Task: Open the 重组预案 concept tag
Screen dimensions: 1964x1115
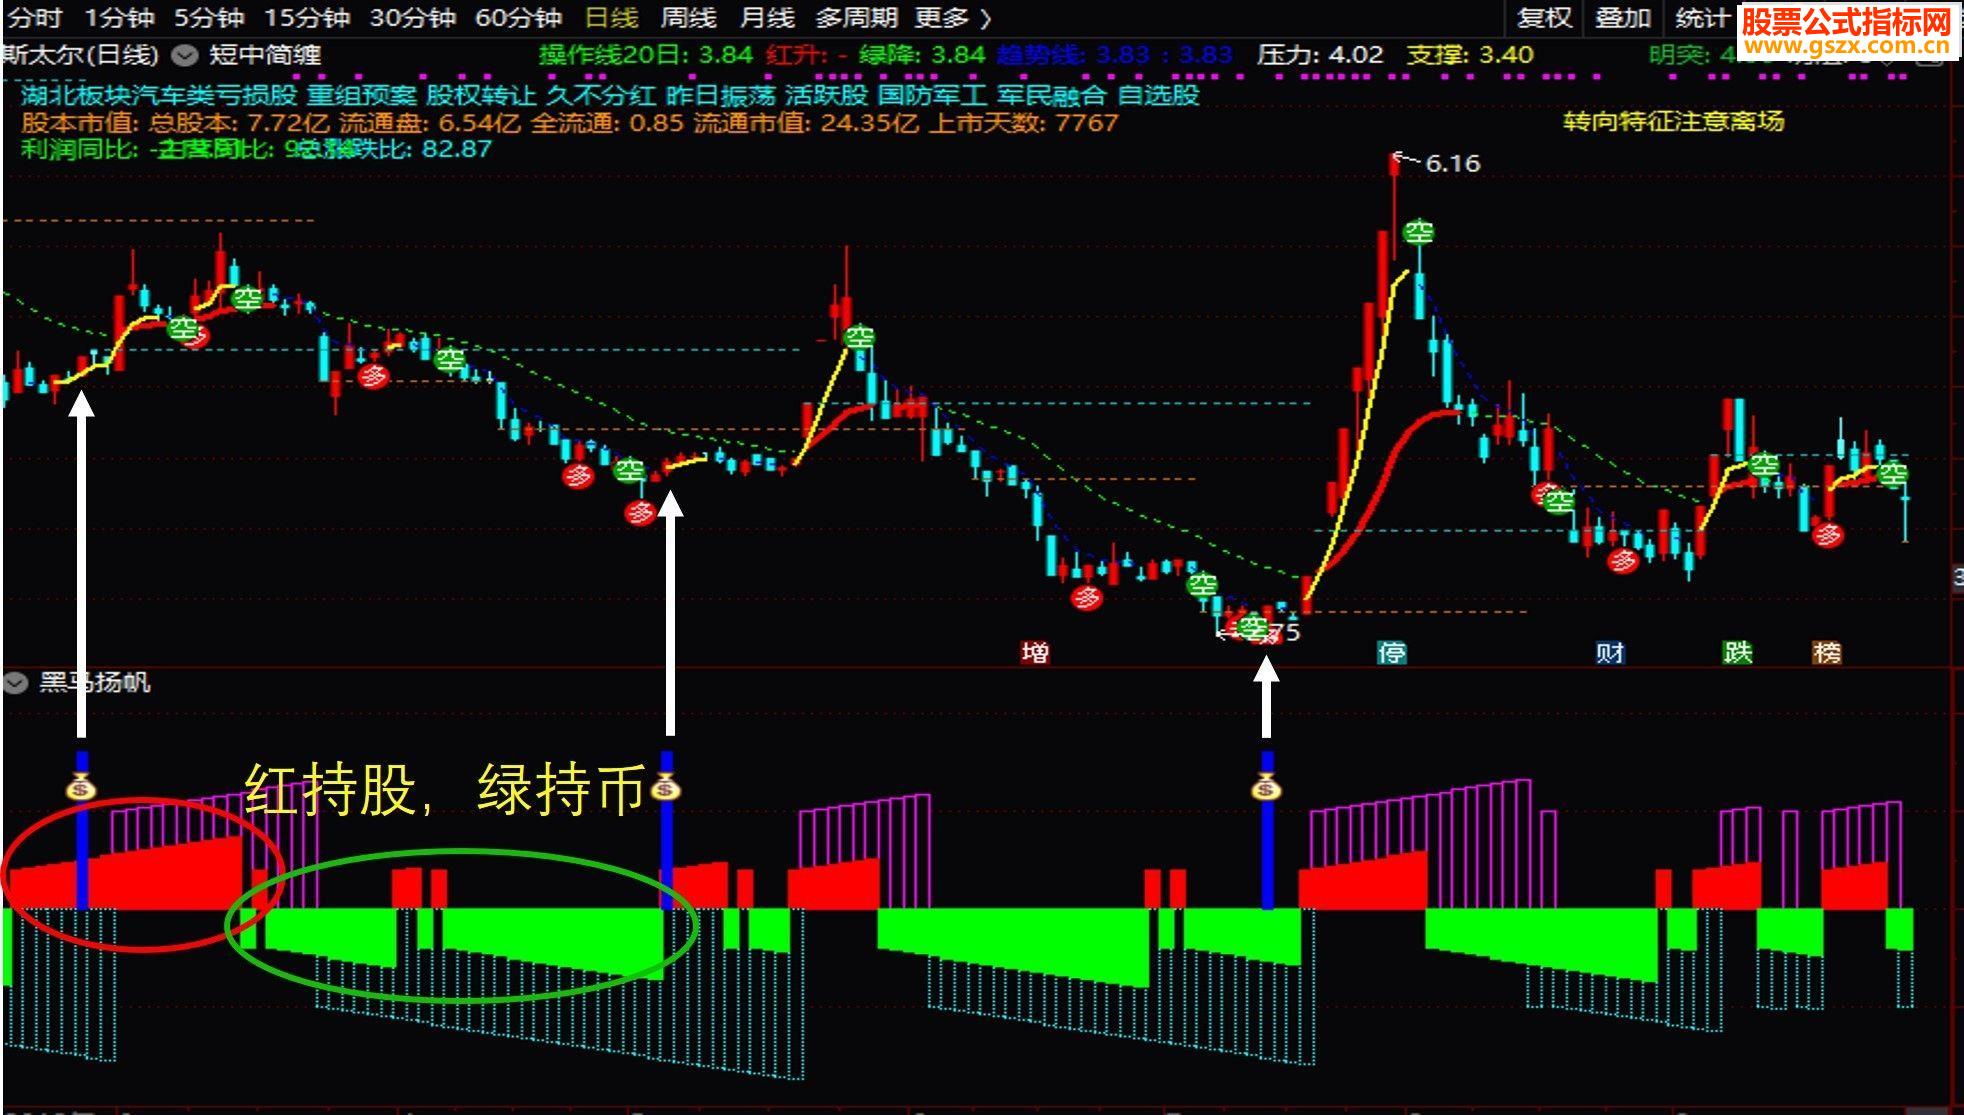Action: (x=361, y=95)
